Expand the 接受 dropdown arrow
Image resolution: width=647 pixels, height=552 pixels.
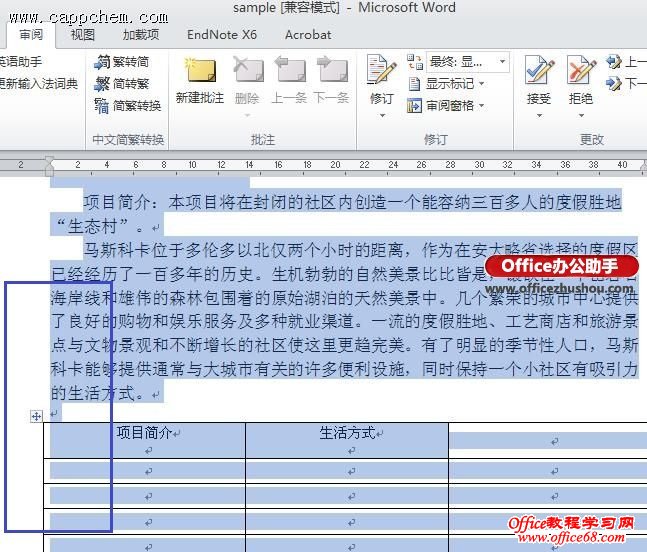(x=539, y=116)
